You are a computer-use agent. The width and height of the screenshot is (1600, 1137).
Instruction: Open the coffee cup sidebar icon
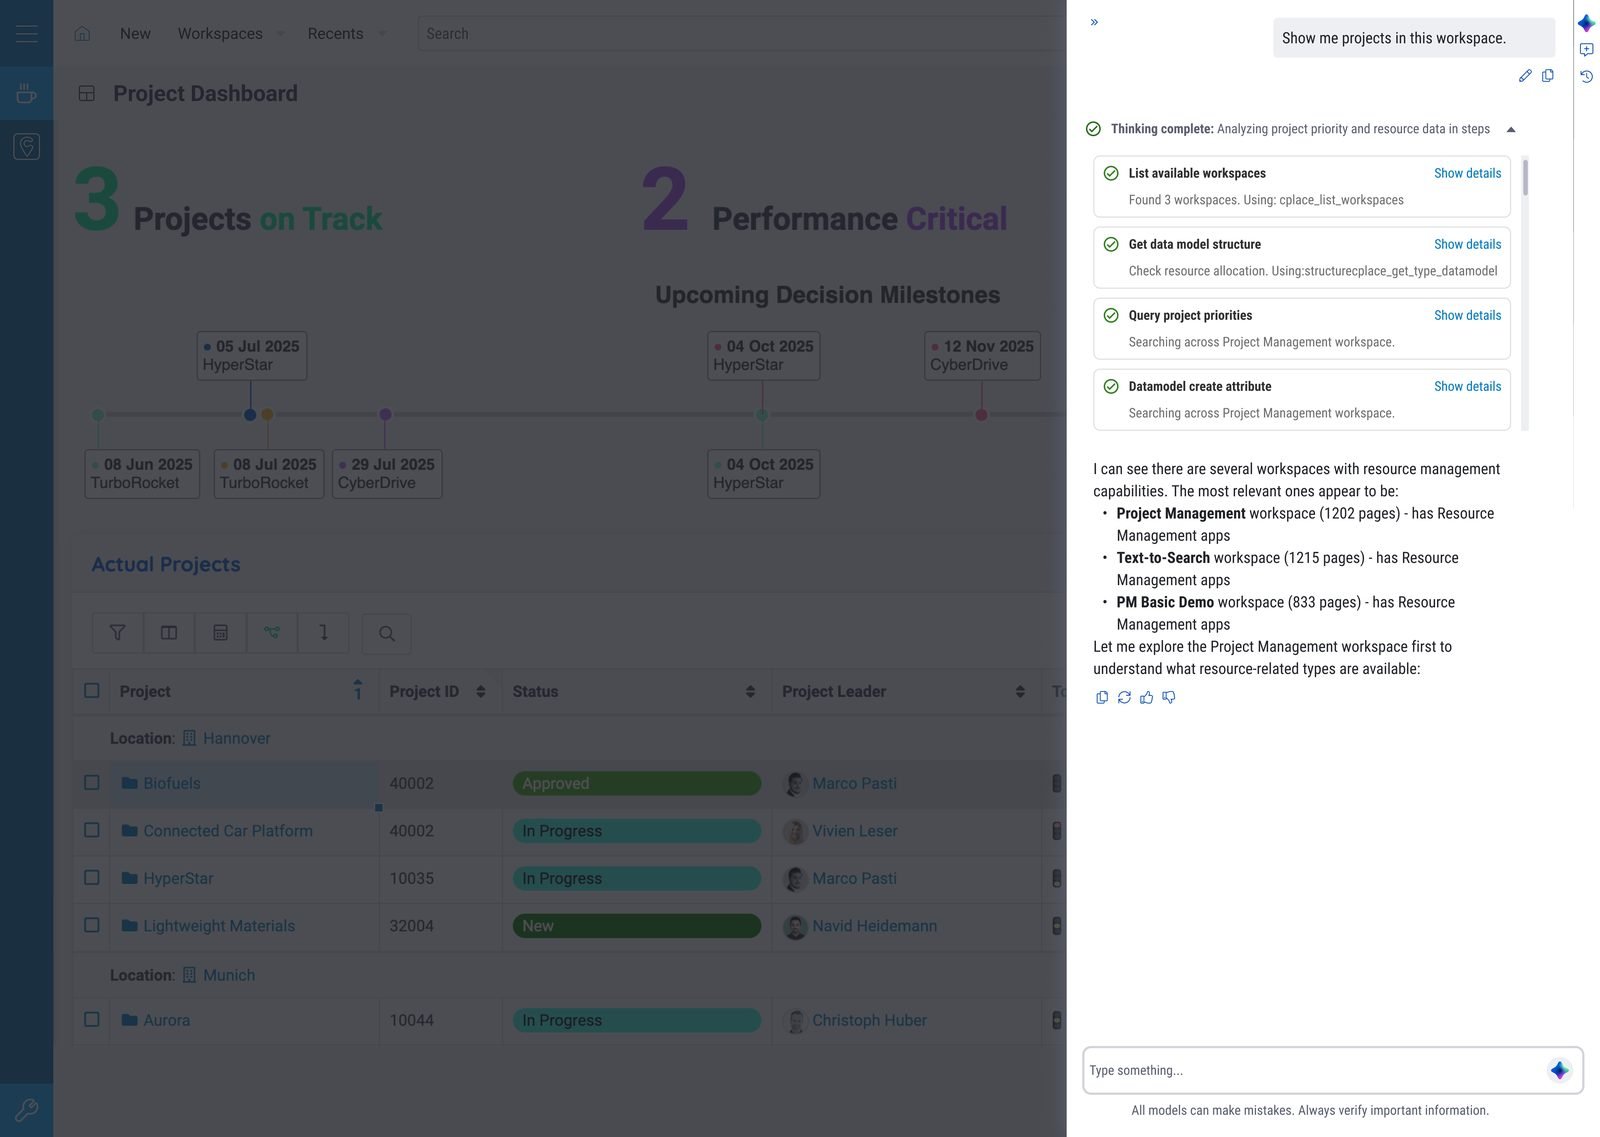coord(27,94)
